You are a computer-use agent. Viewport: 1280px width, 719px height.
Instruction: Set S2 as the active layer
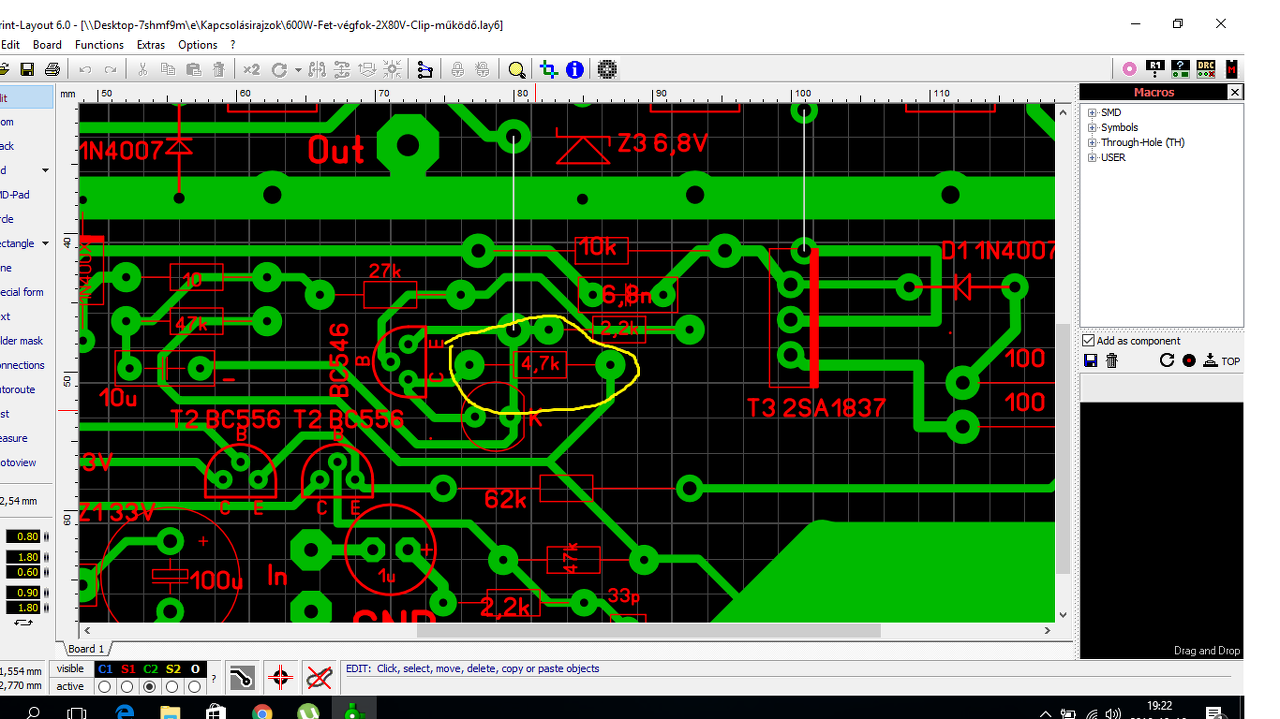click(x=172, y=687)
